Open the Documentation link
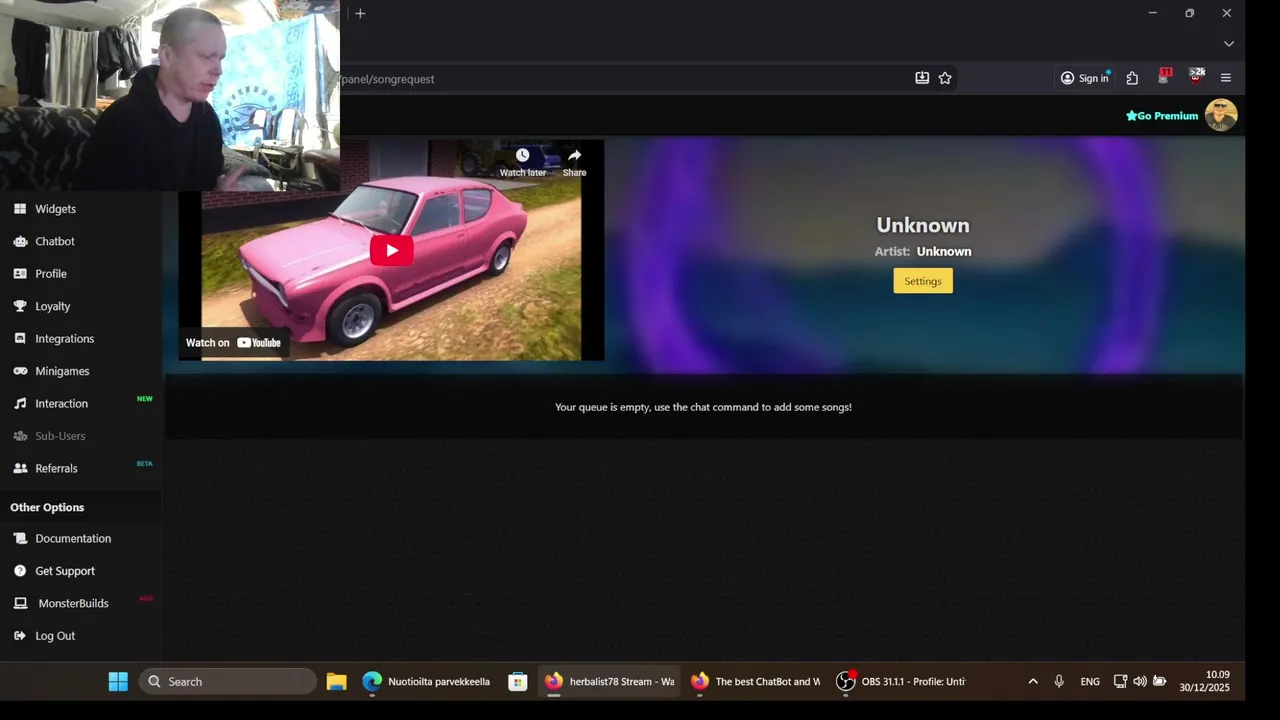Image resolution: width=1280 pixels, height=720 pixels. [x=73, y=538]
